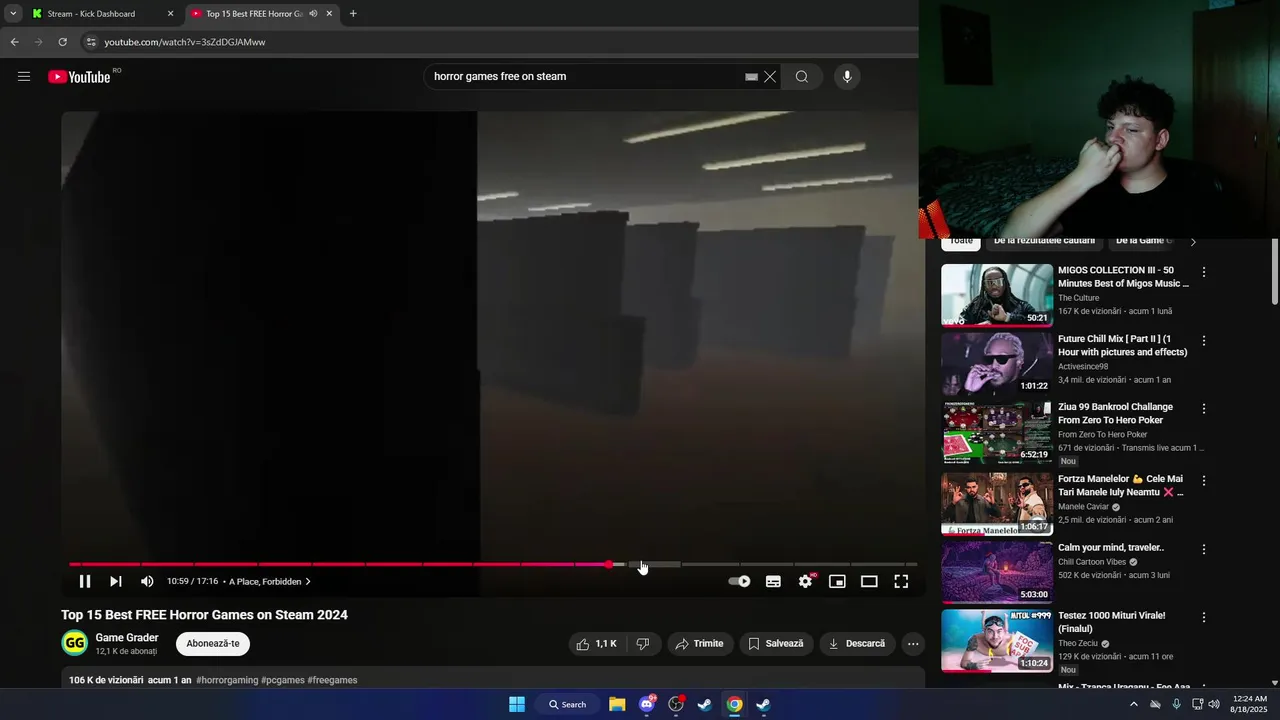
Task: Save video with Salvează button
Action: click(776, 644)
